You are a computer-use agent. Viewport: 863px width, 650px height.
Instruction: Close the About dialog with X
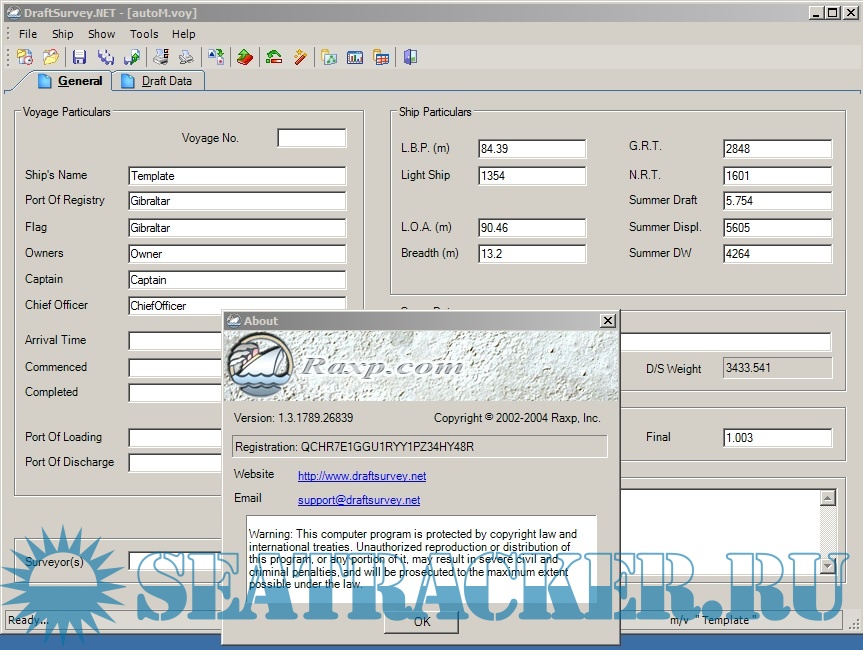pos(607,321)
